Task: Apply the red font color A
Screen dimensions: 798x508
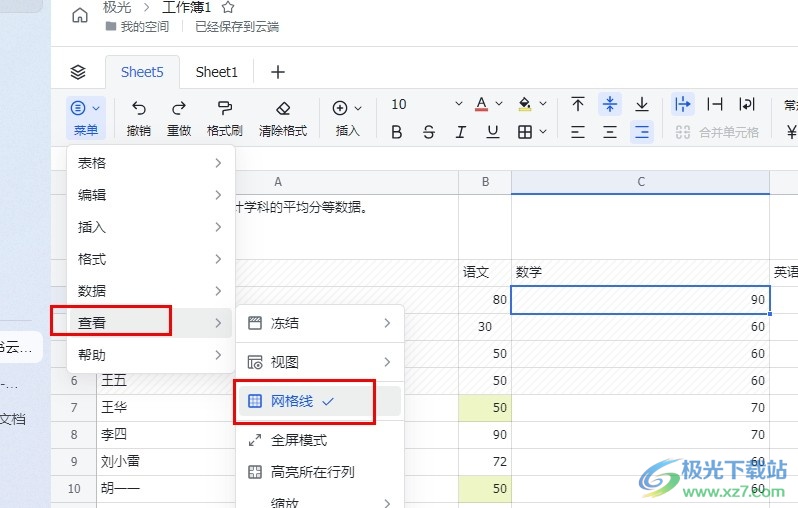Action: 481,104
